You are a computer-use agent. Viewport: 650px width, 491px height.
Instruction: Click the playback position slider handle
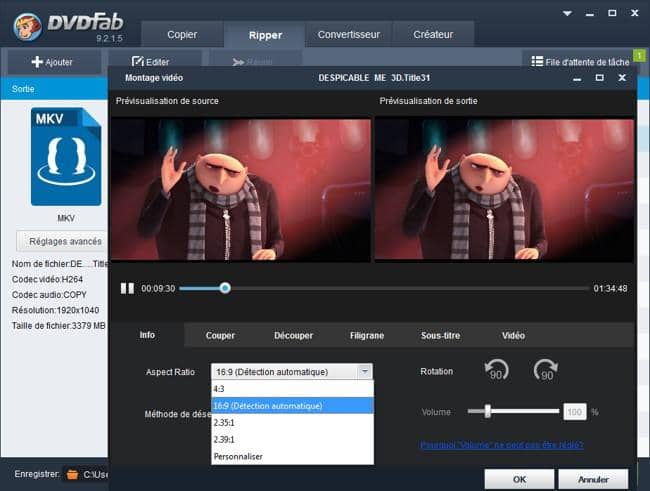225,288
